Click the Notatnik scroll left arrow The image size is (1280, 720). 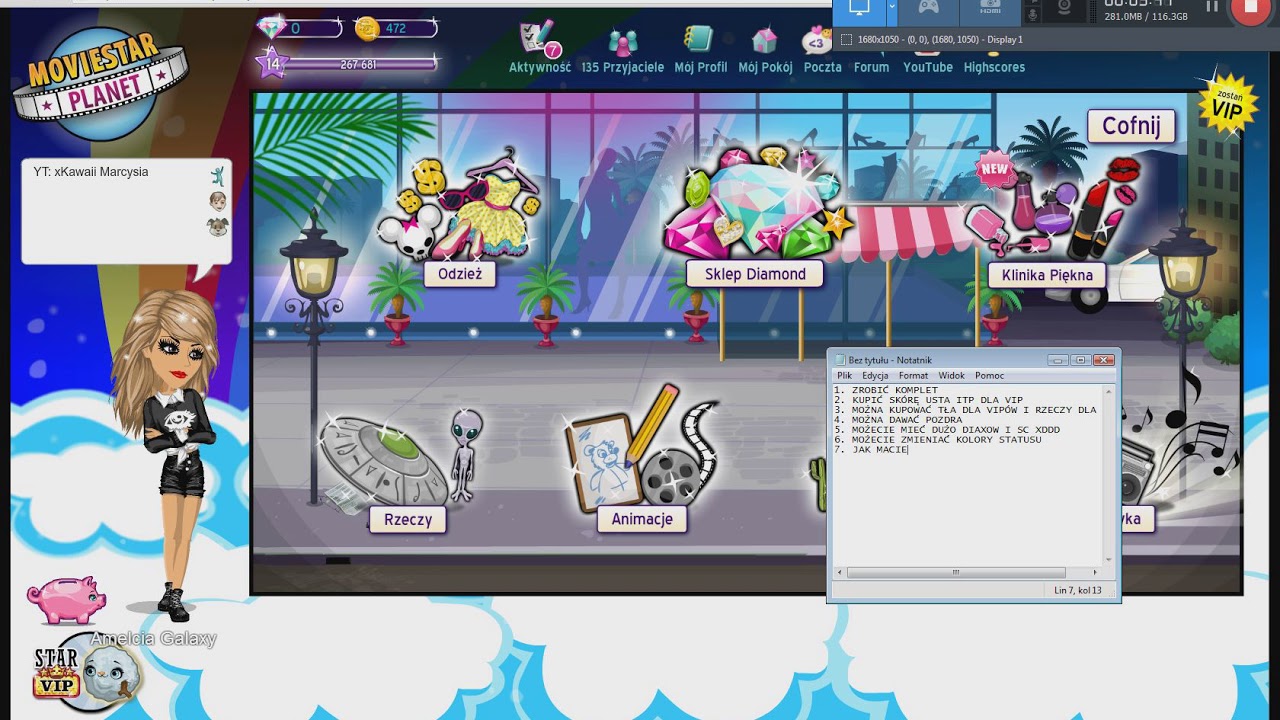pyautogui.click(x=839, y=573)
